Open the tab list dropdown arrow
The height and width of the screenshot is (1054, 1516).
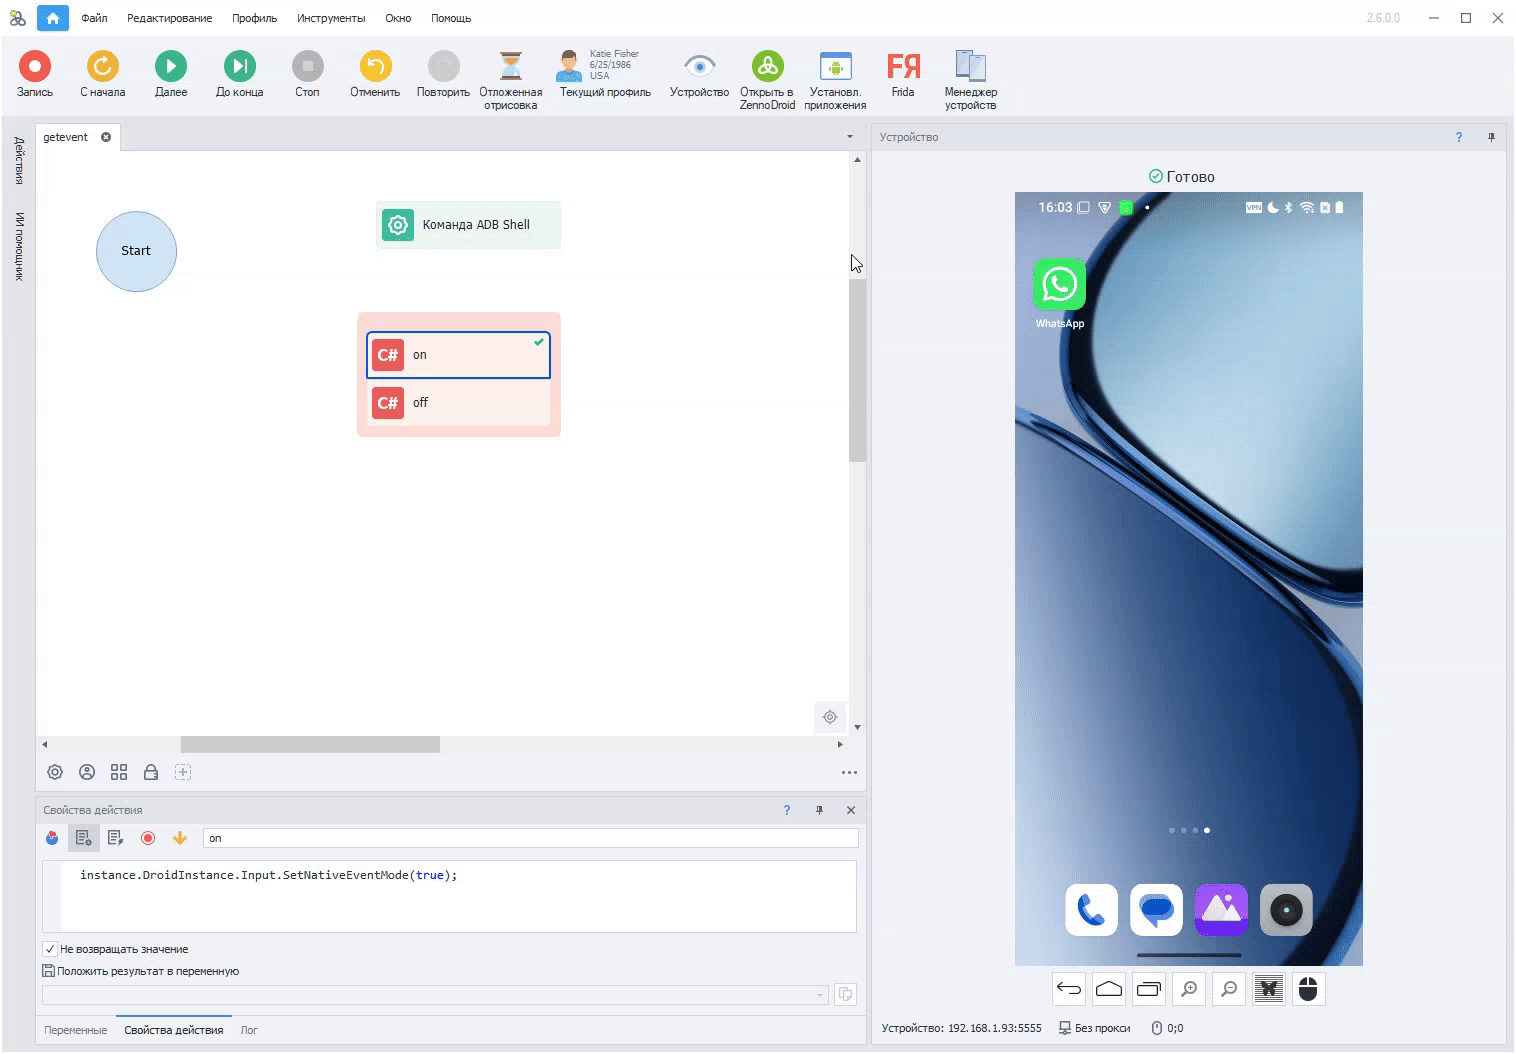coord(850,137)
